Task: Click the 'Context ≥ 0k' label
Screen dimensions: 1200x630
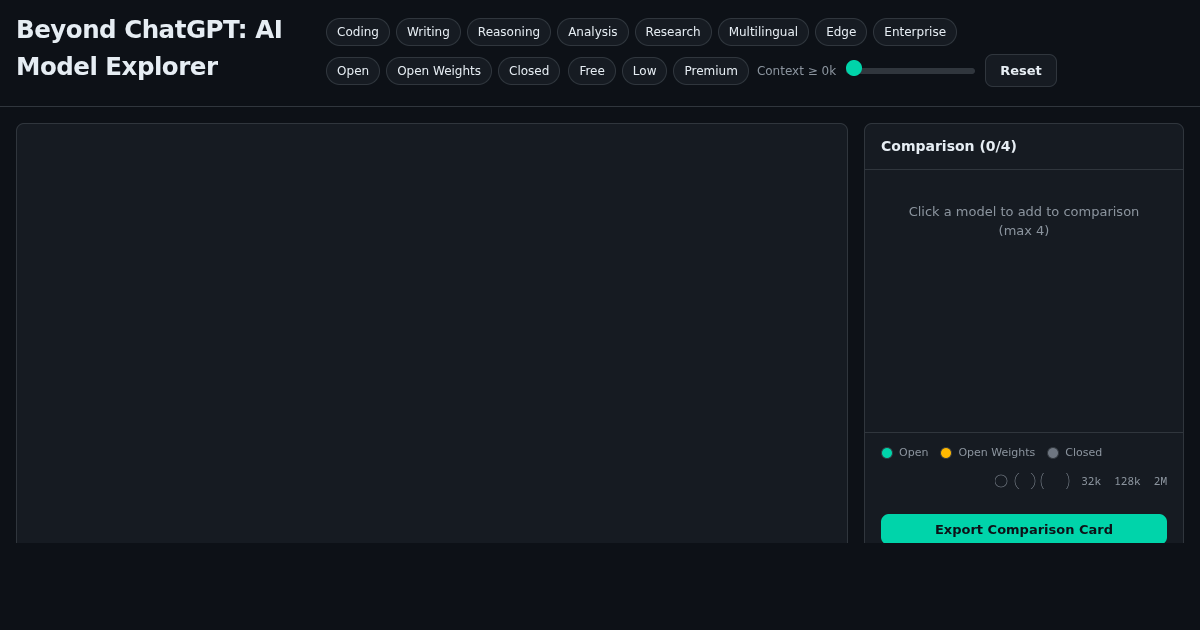Action: click(x=796, y=71)
